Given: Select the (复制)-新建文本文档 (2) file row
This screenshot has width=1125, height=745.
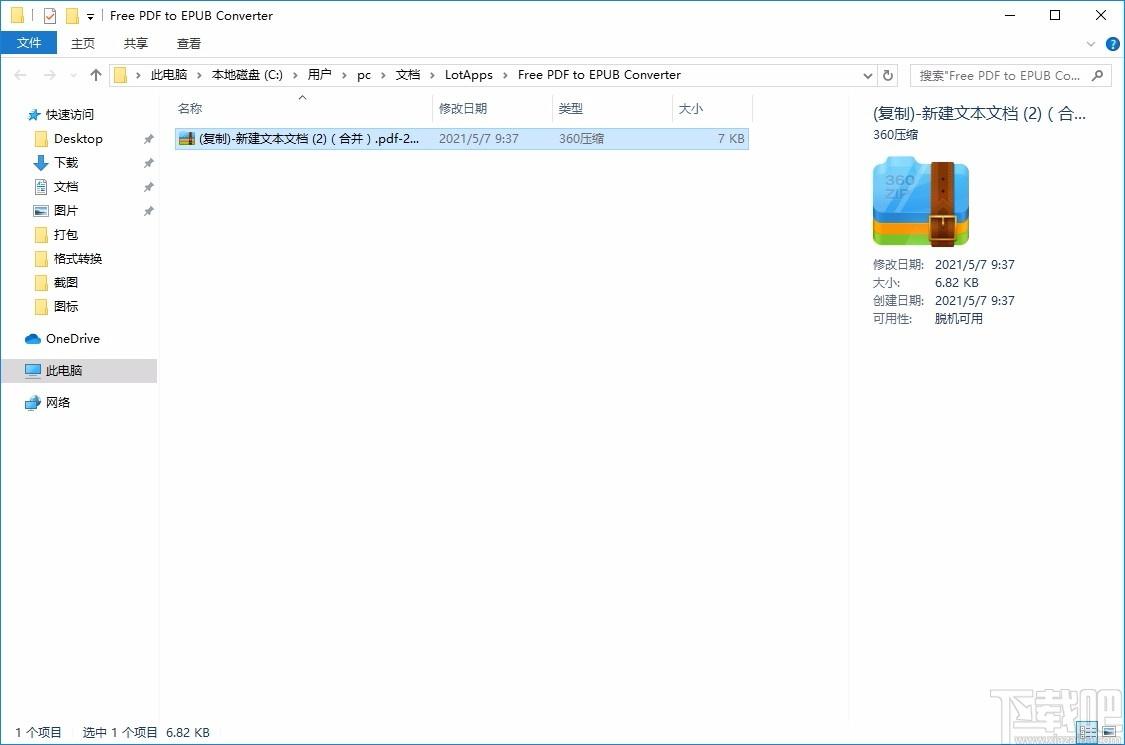Looking at the screenshot, I should point(462,139).
